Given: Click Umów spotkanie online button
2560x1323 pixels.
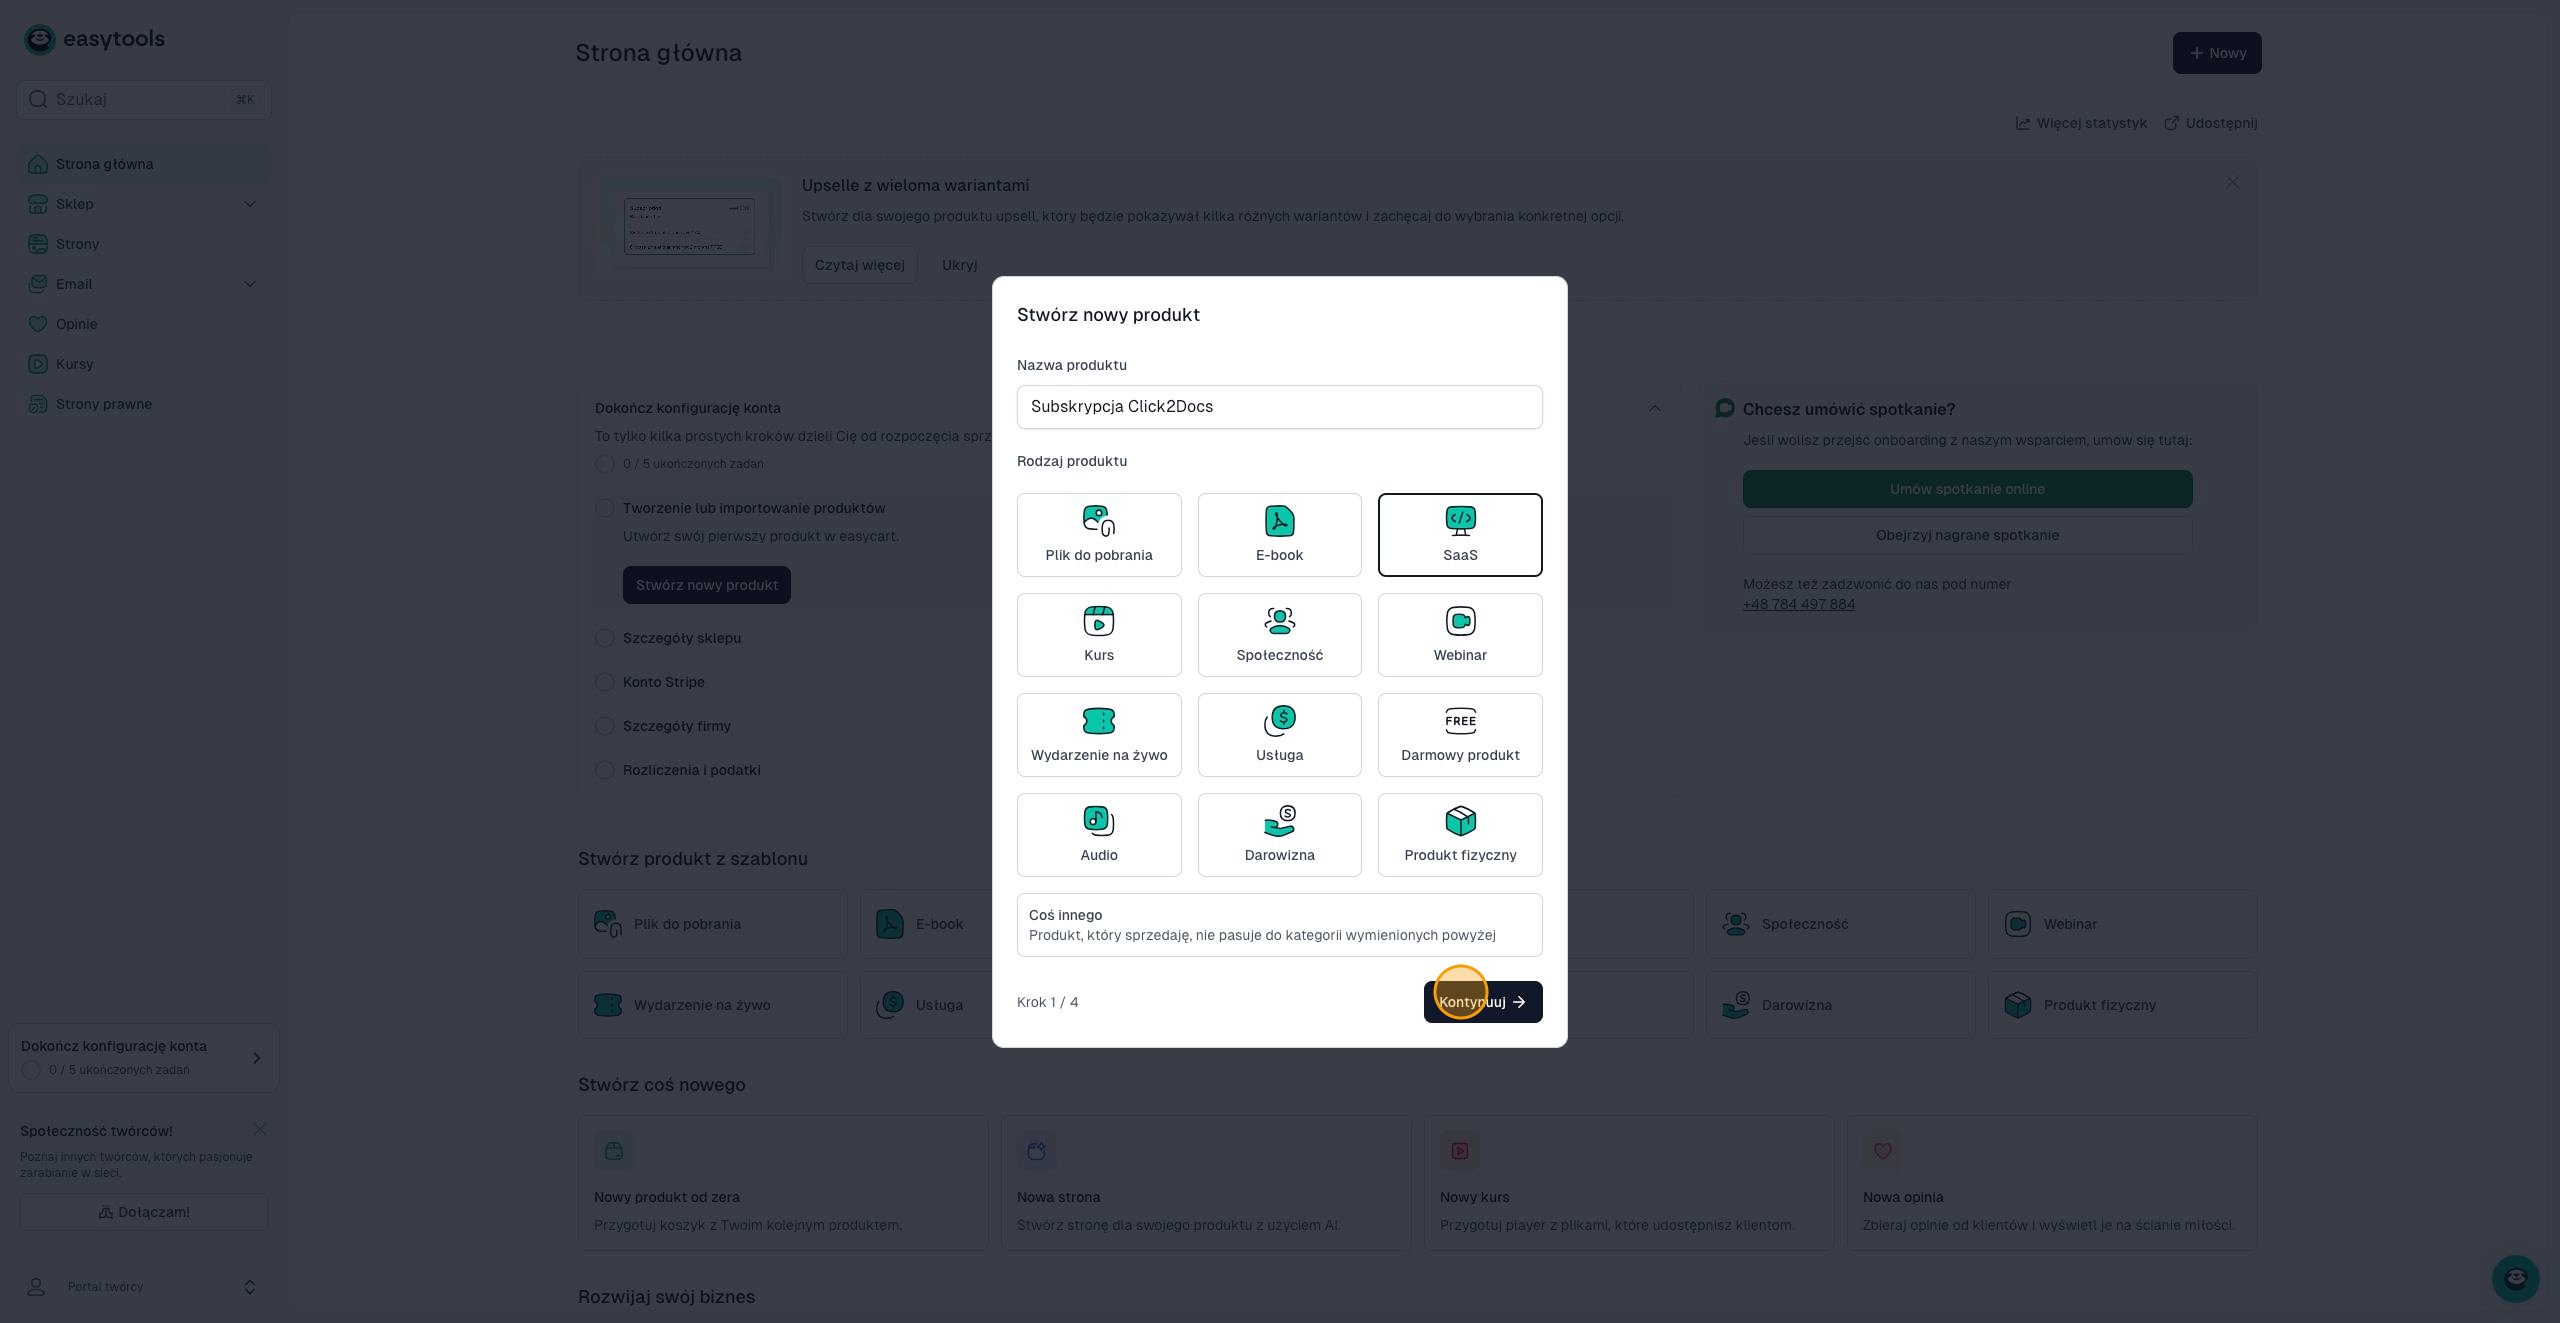Looking at the screenshot, I should (1967, 489).
